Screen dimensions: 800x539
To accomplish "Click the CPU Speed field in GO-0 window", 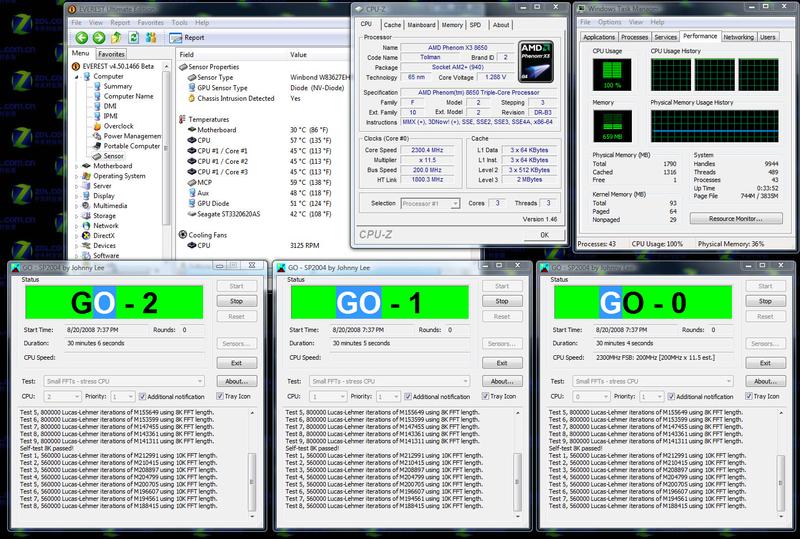I will pos(663,357).
